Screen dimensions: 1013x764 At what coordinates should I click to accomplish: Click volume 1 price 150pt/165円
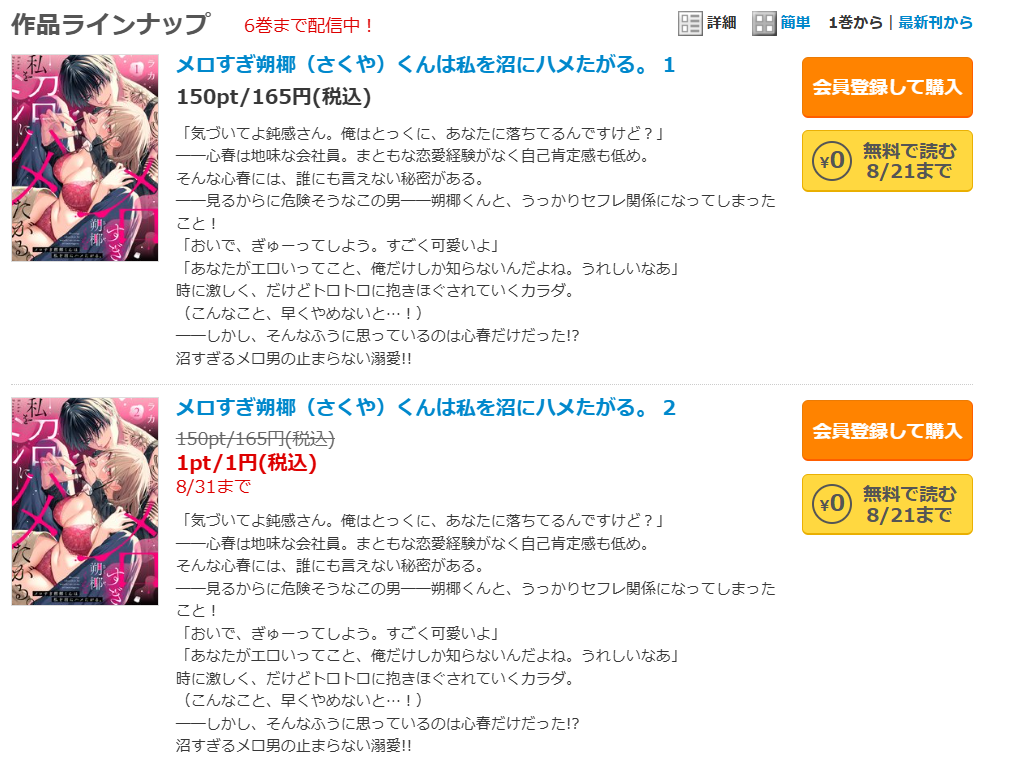click(x=274, y=97)
